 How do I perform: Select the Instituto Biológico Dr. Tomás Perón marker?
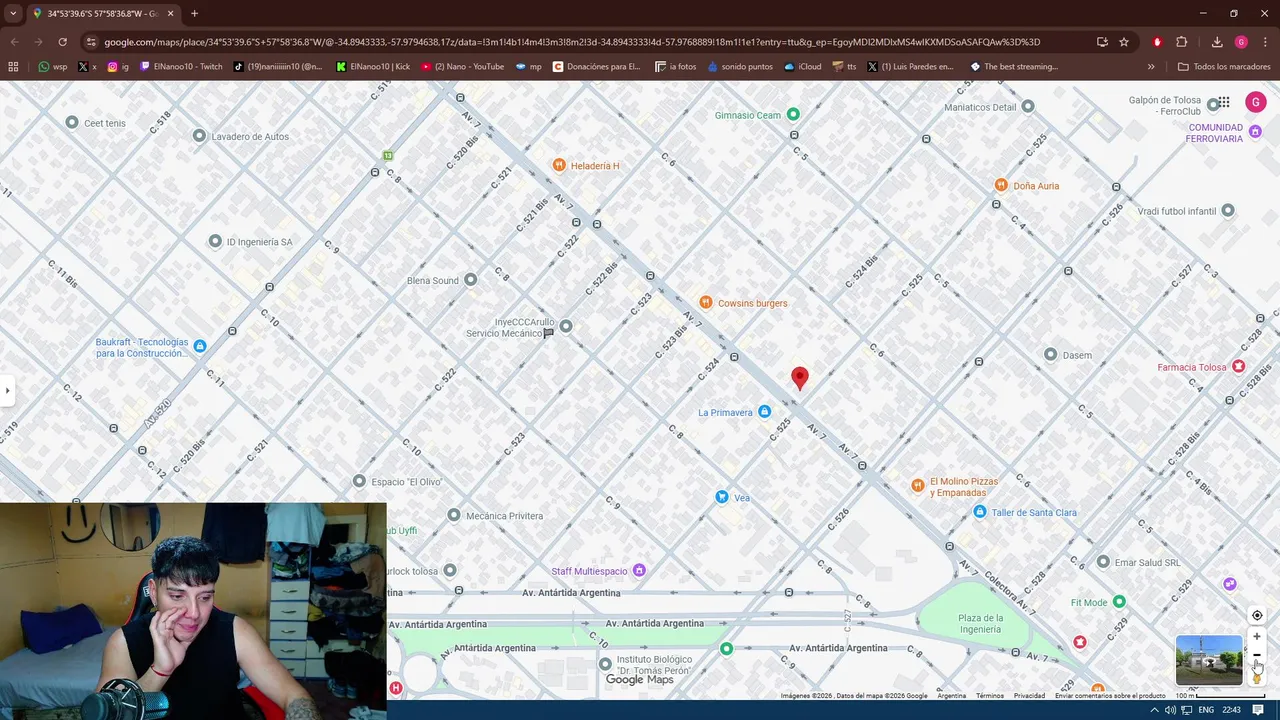(x=605, y=664)
